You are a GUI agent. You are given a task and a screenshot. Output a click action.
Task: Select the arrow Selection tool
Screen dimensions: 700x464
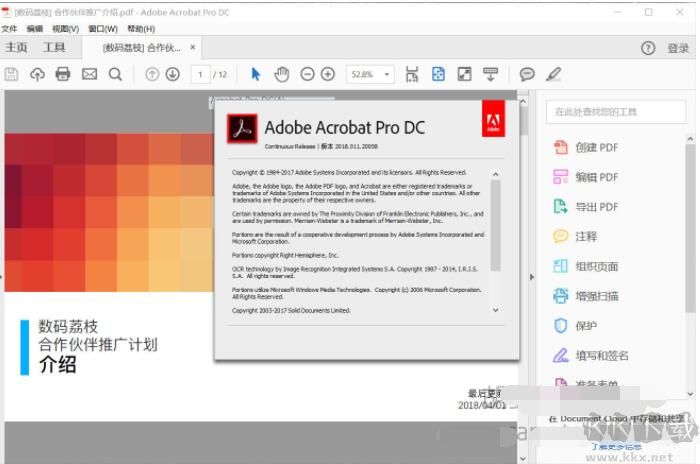(255, 74)
